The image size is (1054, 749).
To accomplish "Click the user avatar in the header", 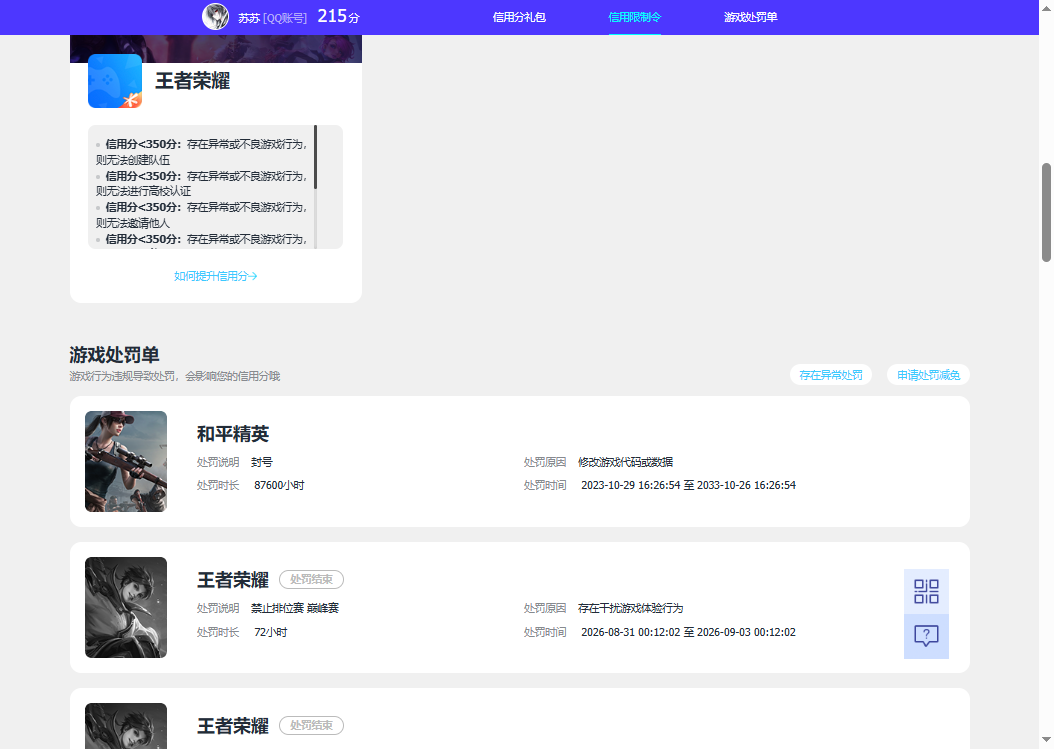I will pyautogui.click(x=215, y=17).
